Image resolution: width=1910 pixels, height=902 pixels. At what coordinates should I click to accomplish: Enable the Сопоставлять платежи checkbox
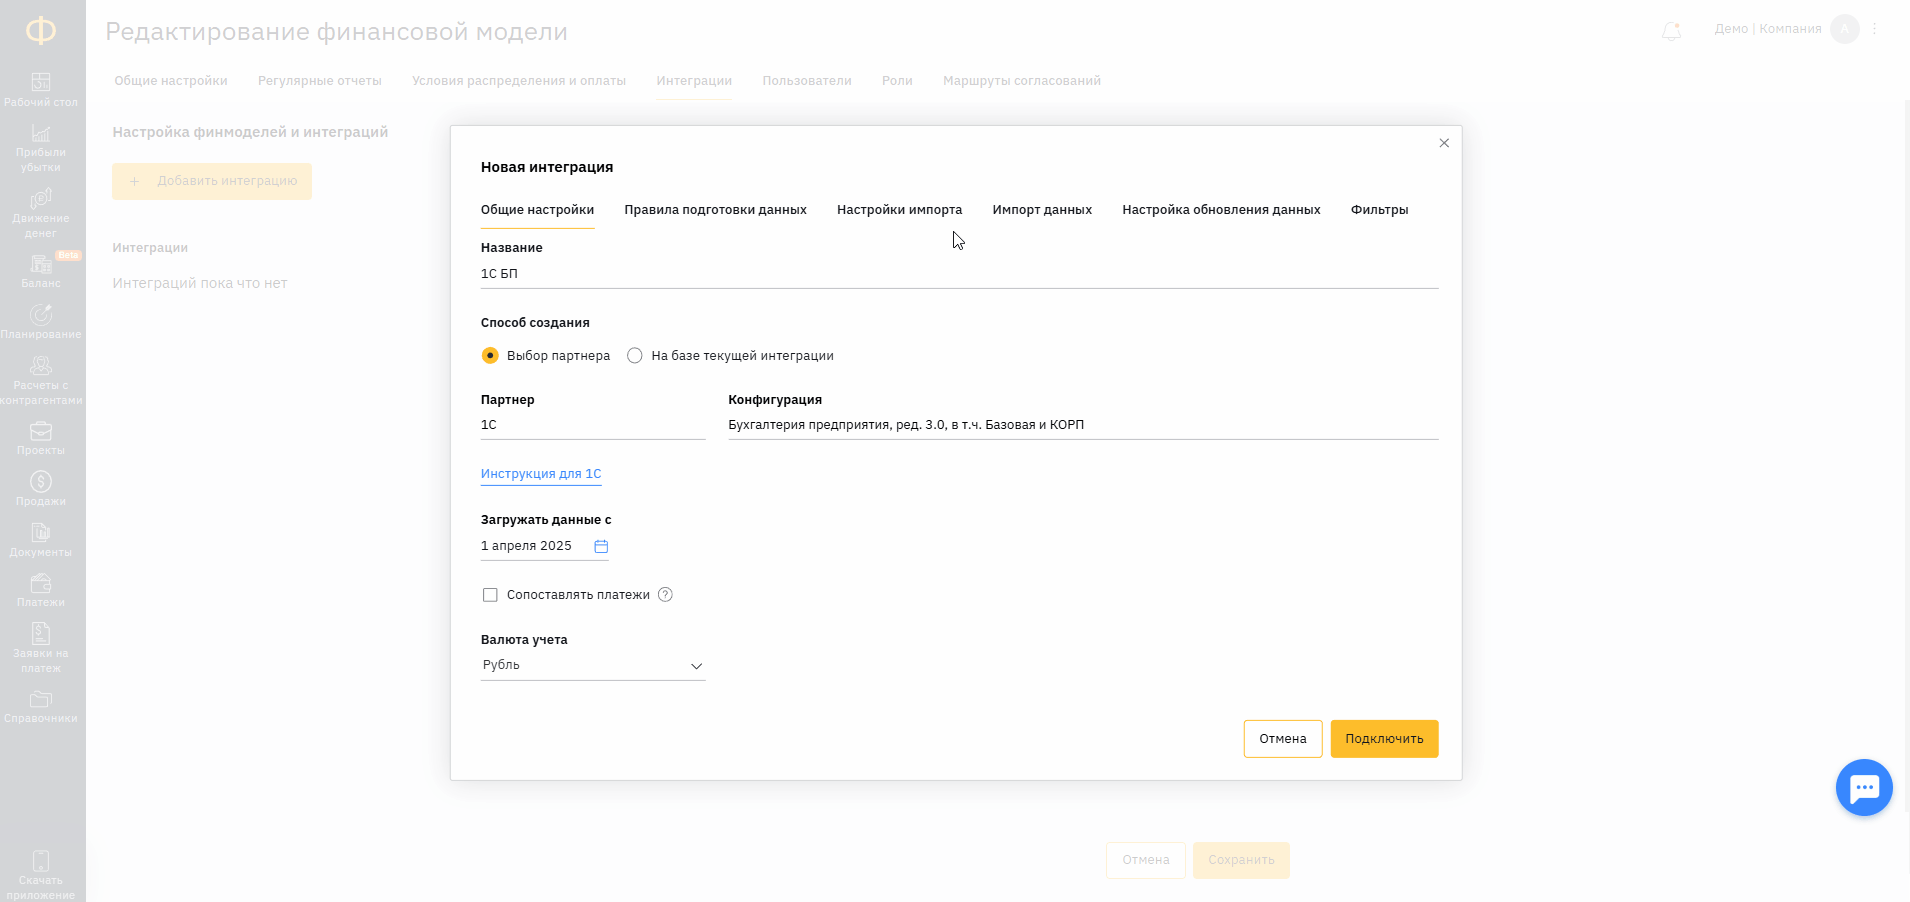(x=490, y=595)
